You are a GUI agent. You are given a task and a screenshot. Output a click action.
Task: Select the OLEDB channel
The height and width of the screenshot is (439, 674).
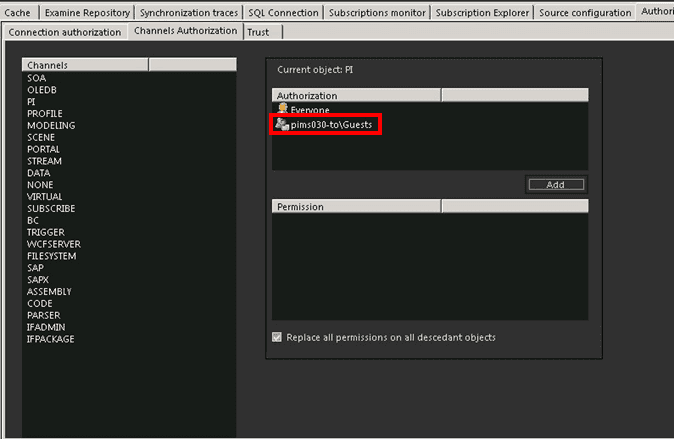pos(42,90)
